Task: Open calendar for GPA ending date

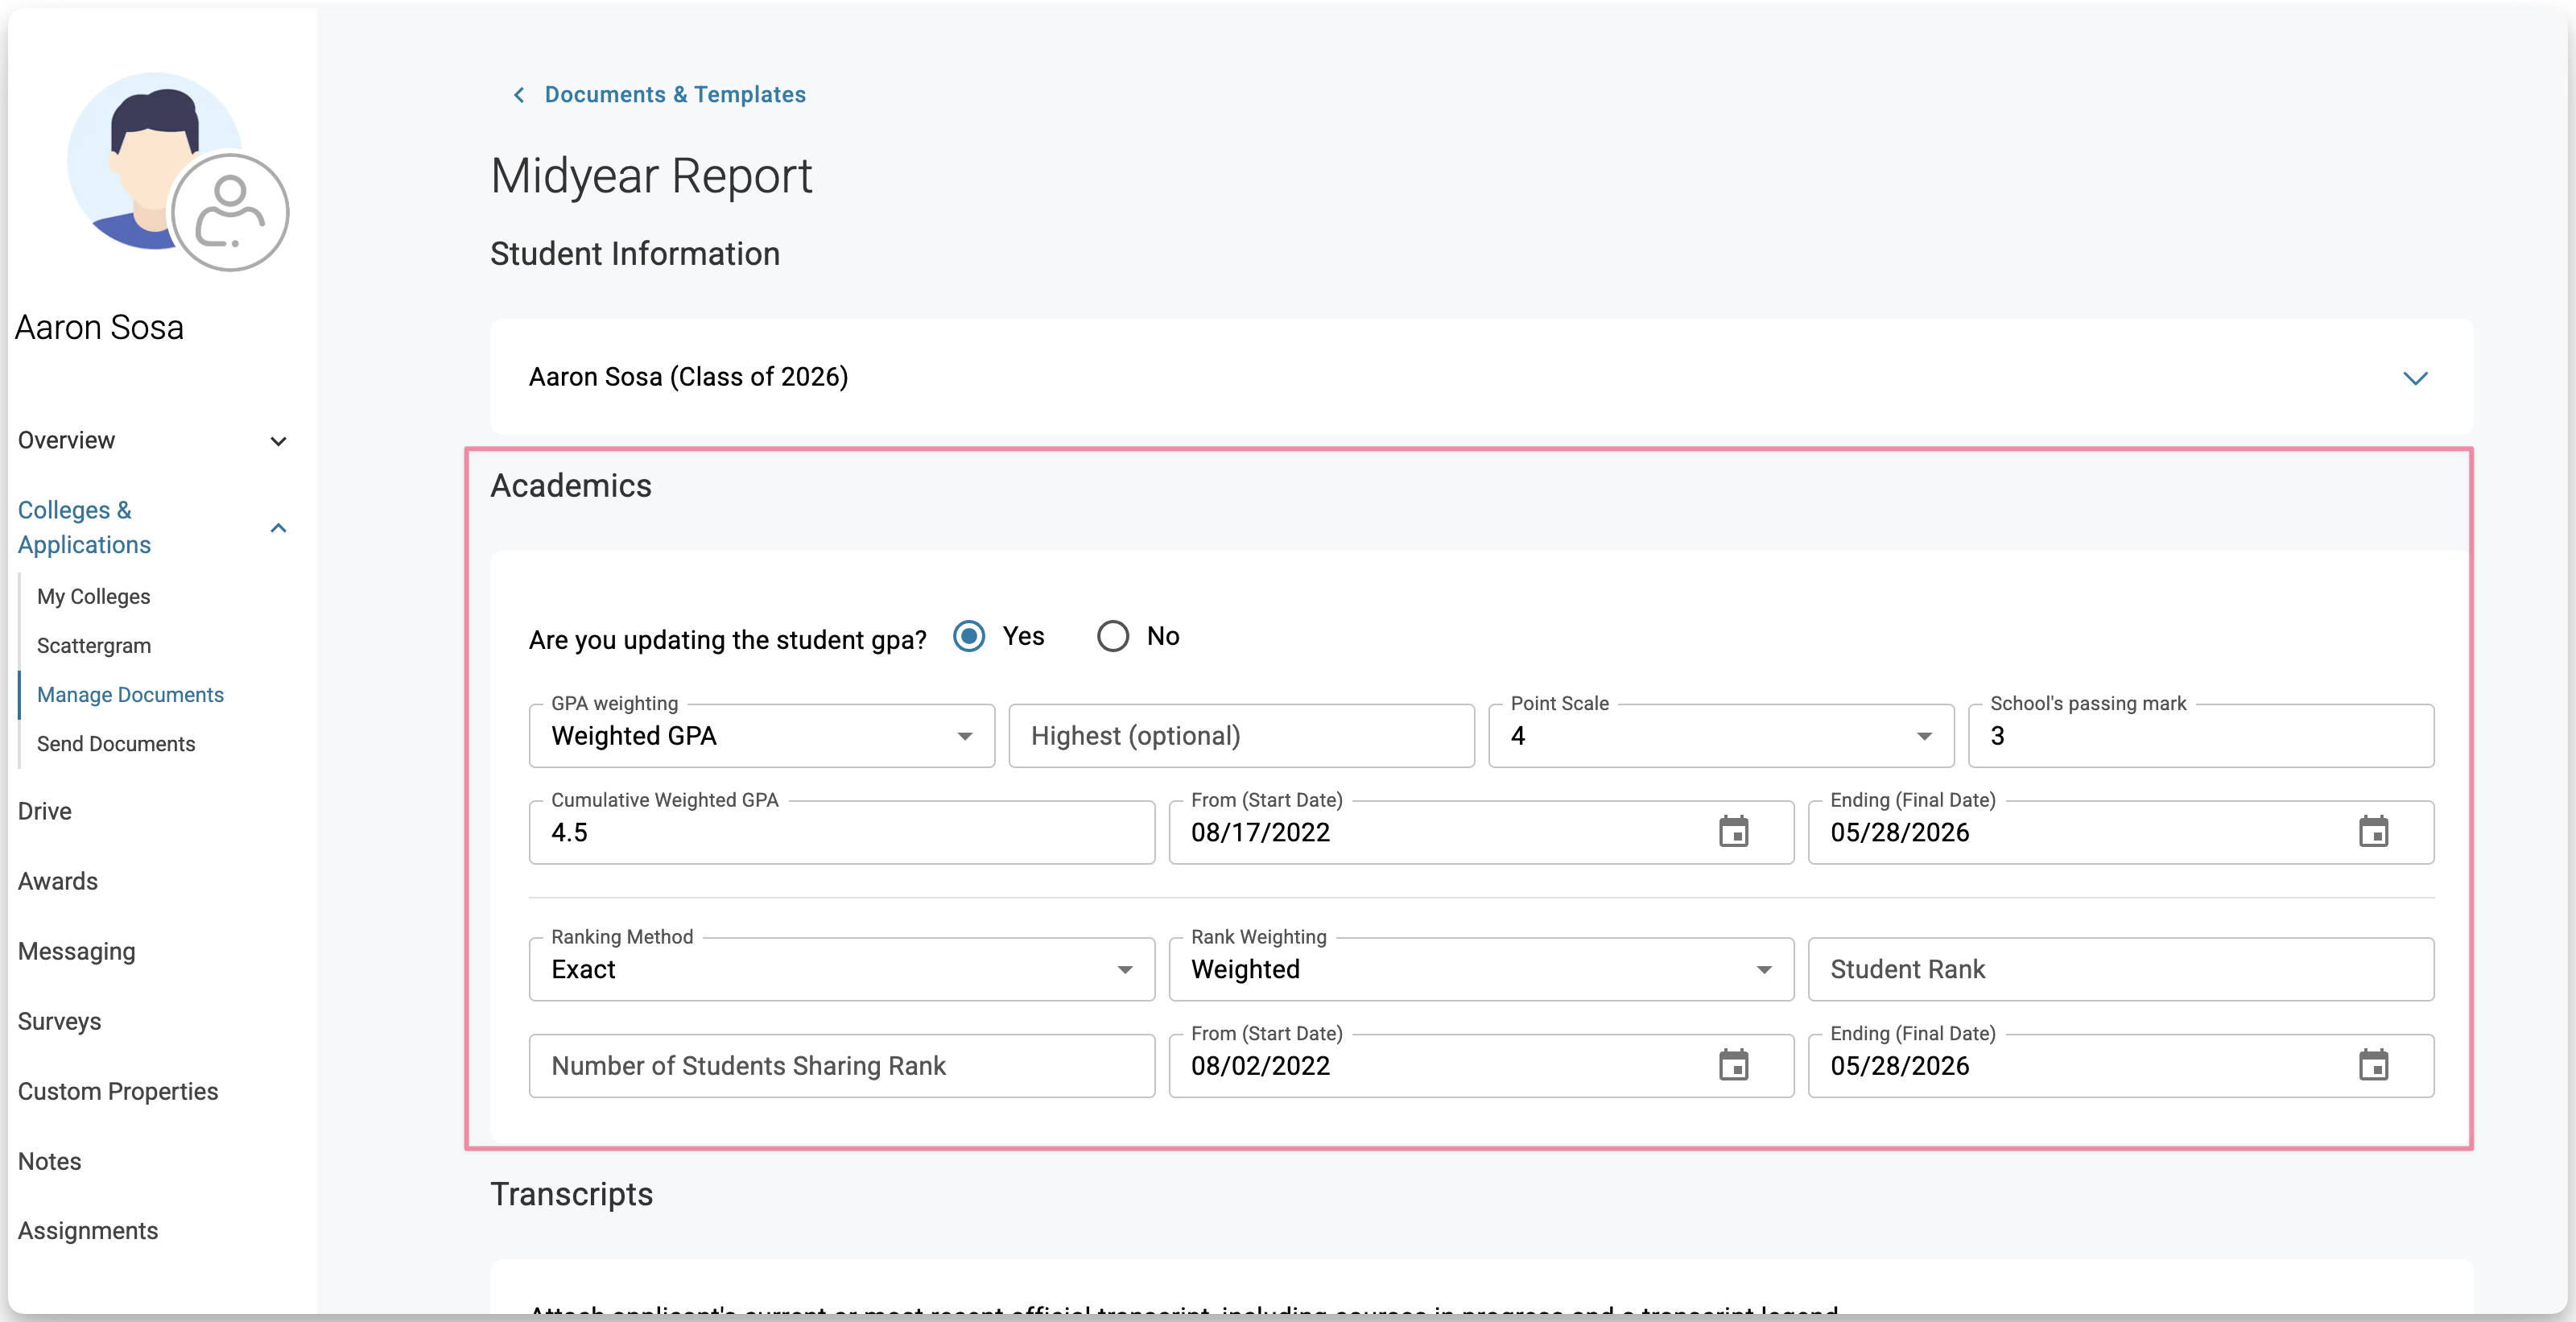Action: tap(2373, 832)
